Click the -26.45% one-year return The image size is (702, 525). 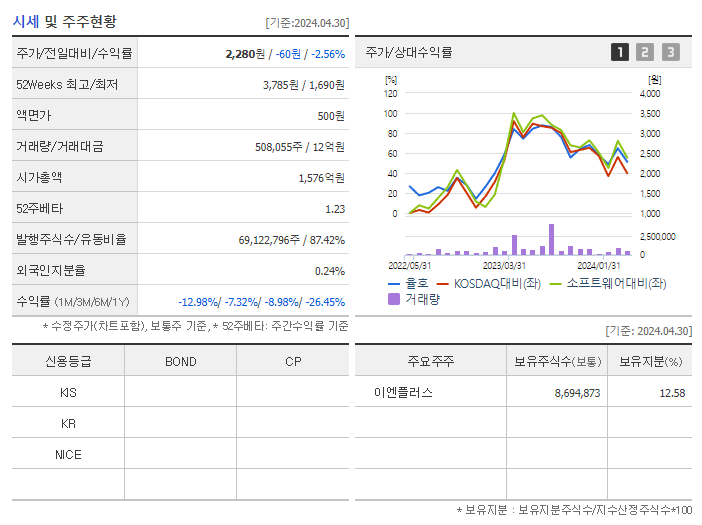click(325, 302)
